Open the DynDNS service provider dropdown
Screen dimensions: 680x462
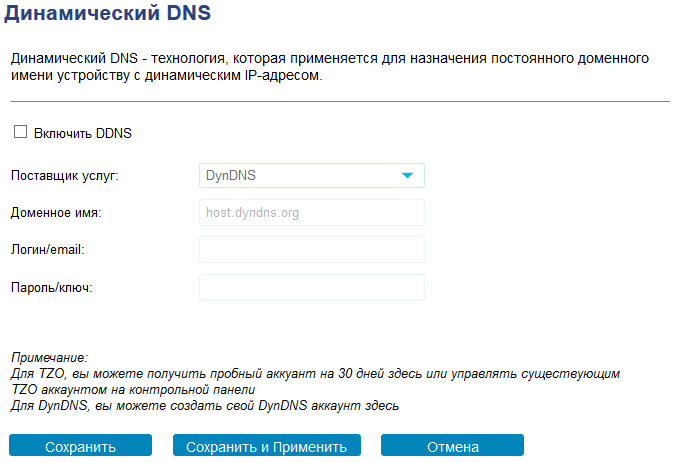click(311, 176)
